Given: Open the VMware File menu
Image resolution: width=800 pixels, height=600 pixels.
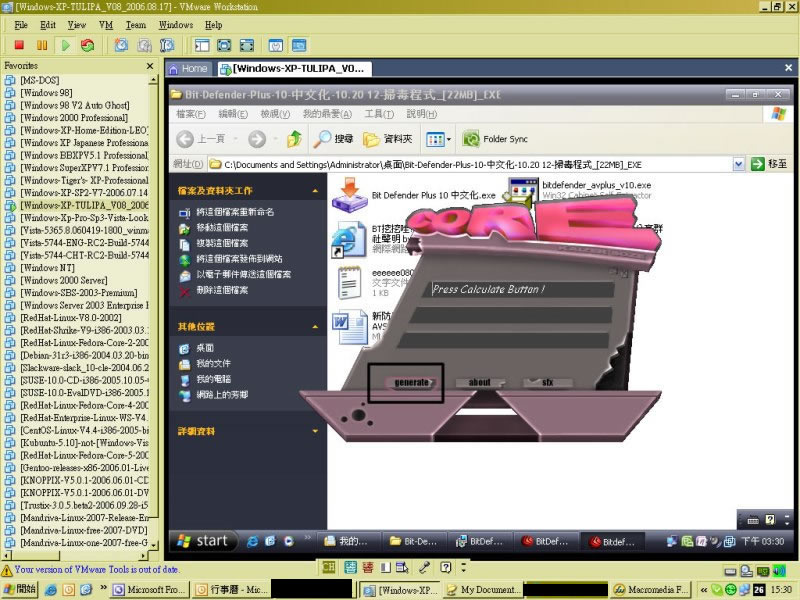Looking at the screenshot, I should [21, 24].
